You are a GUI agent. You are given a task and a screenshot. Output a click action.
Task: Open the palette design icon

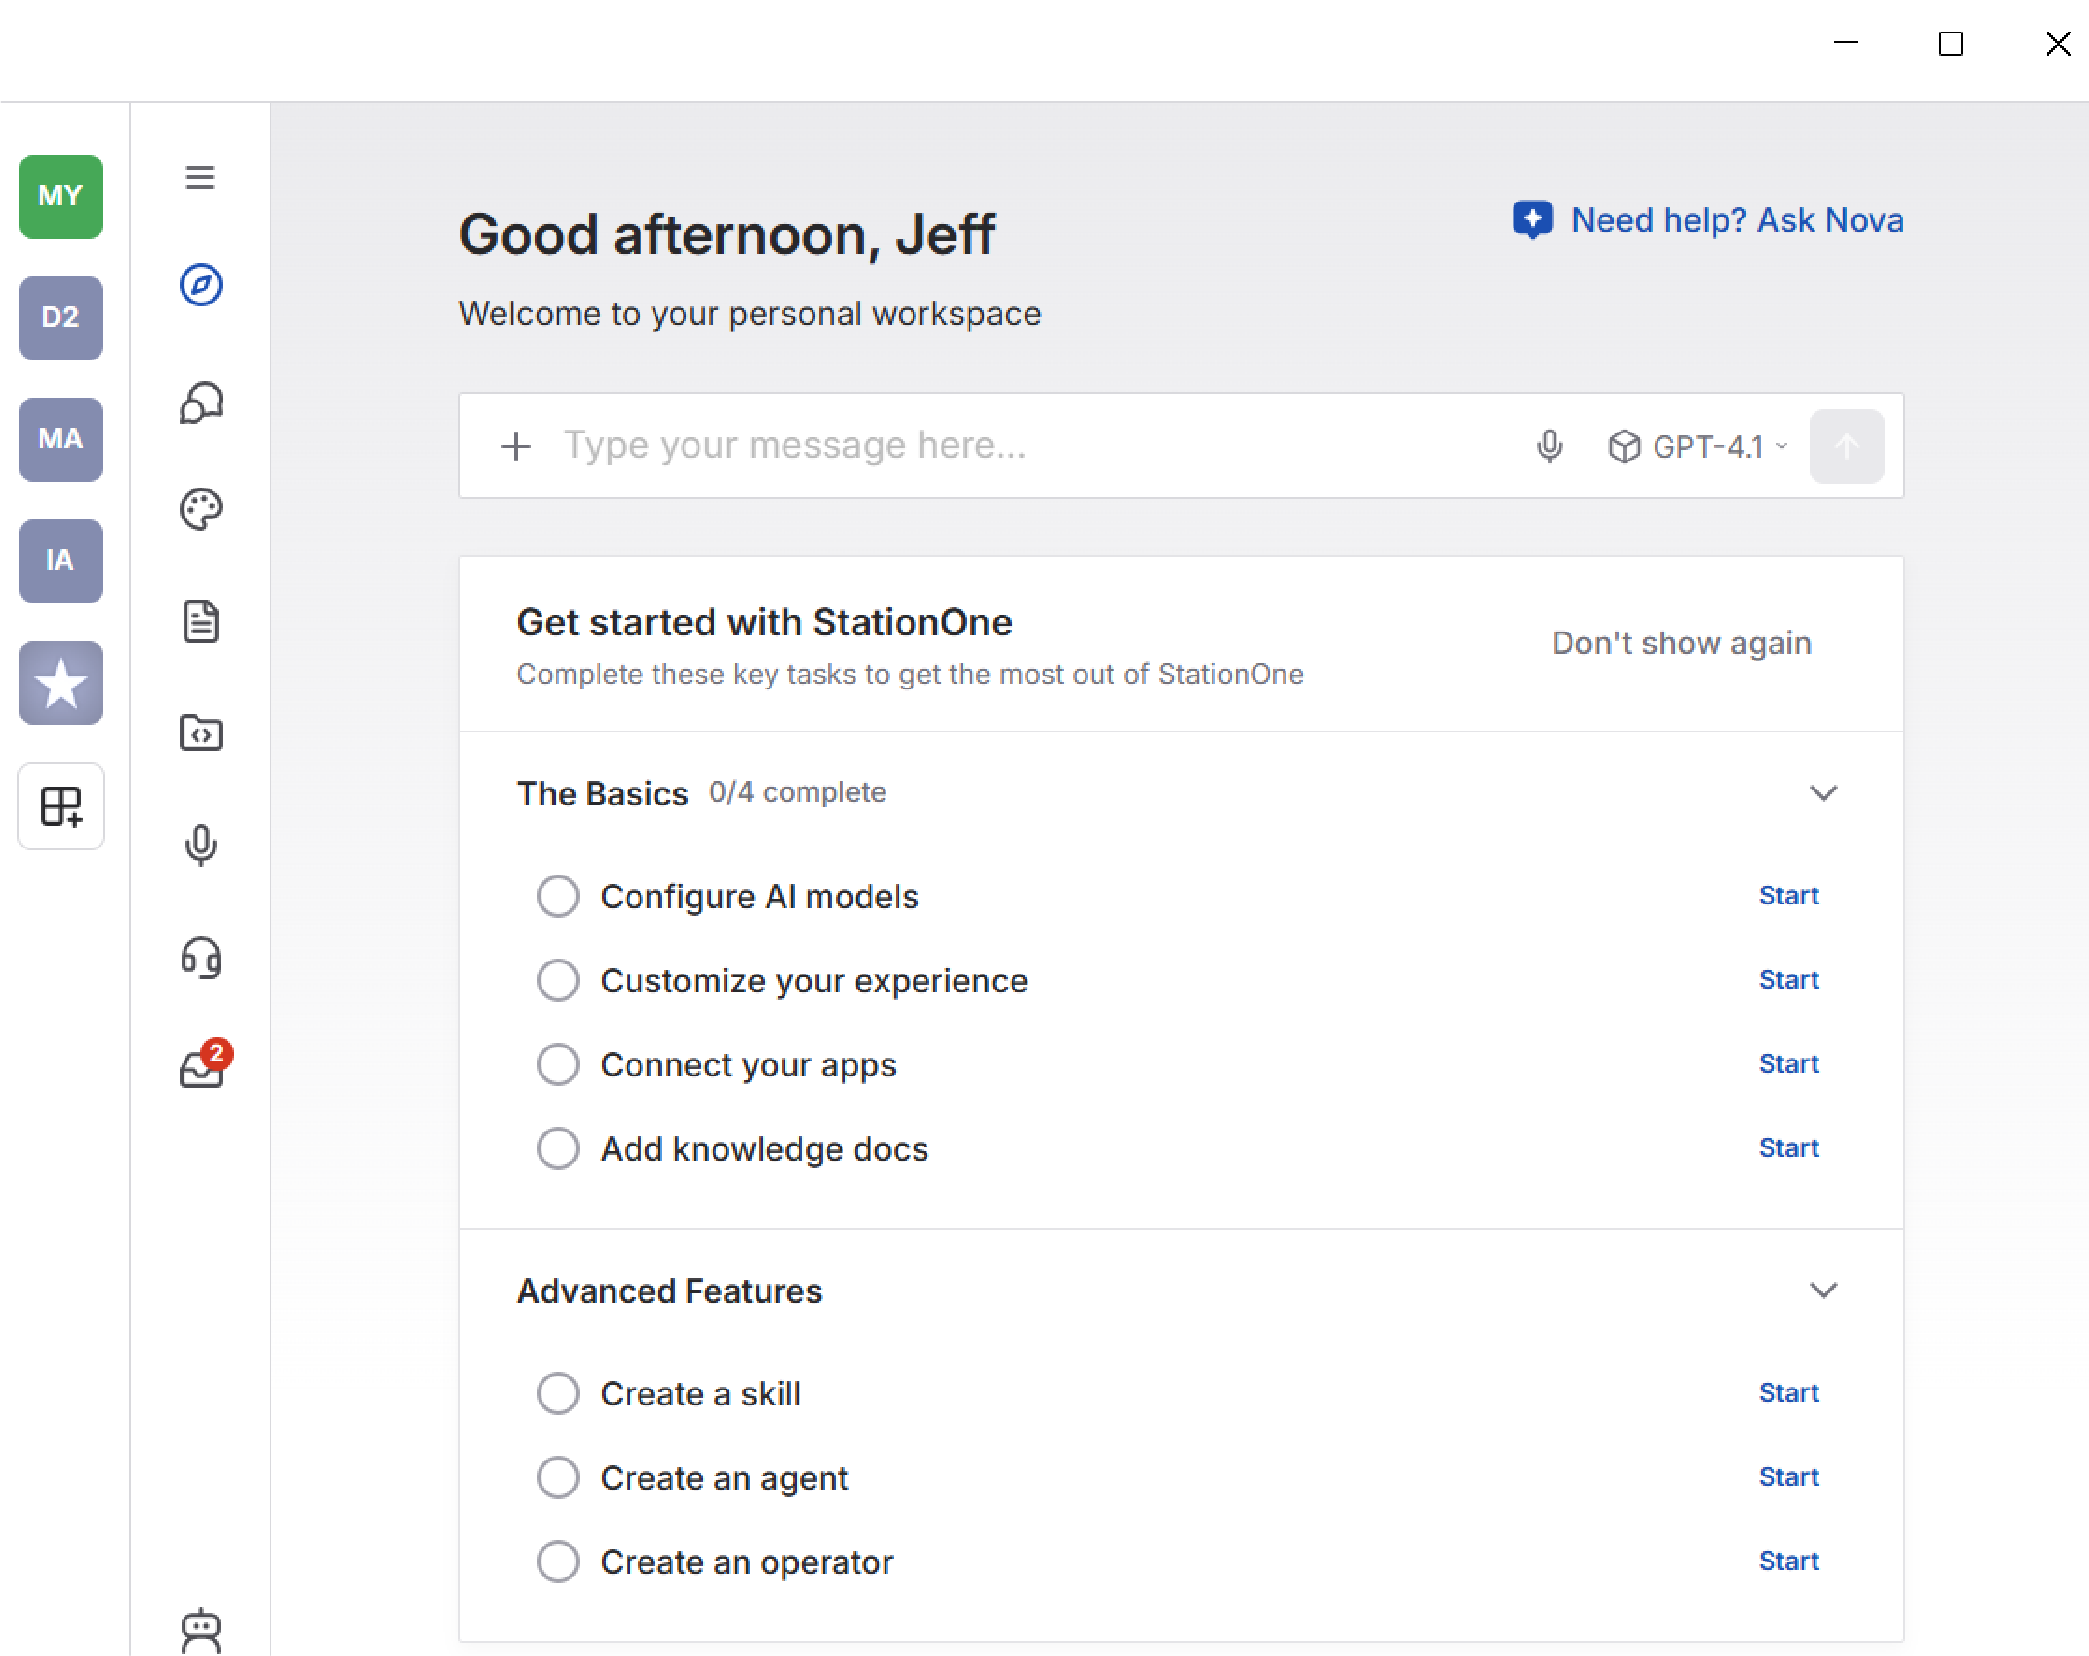pos(201,509)
